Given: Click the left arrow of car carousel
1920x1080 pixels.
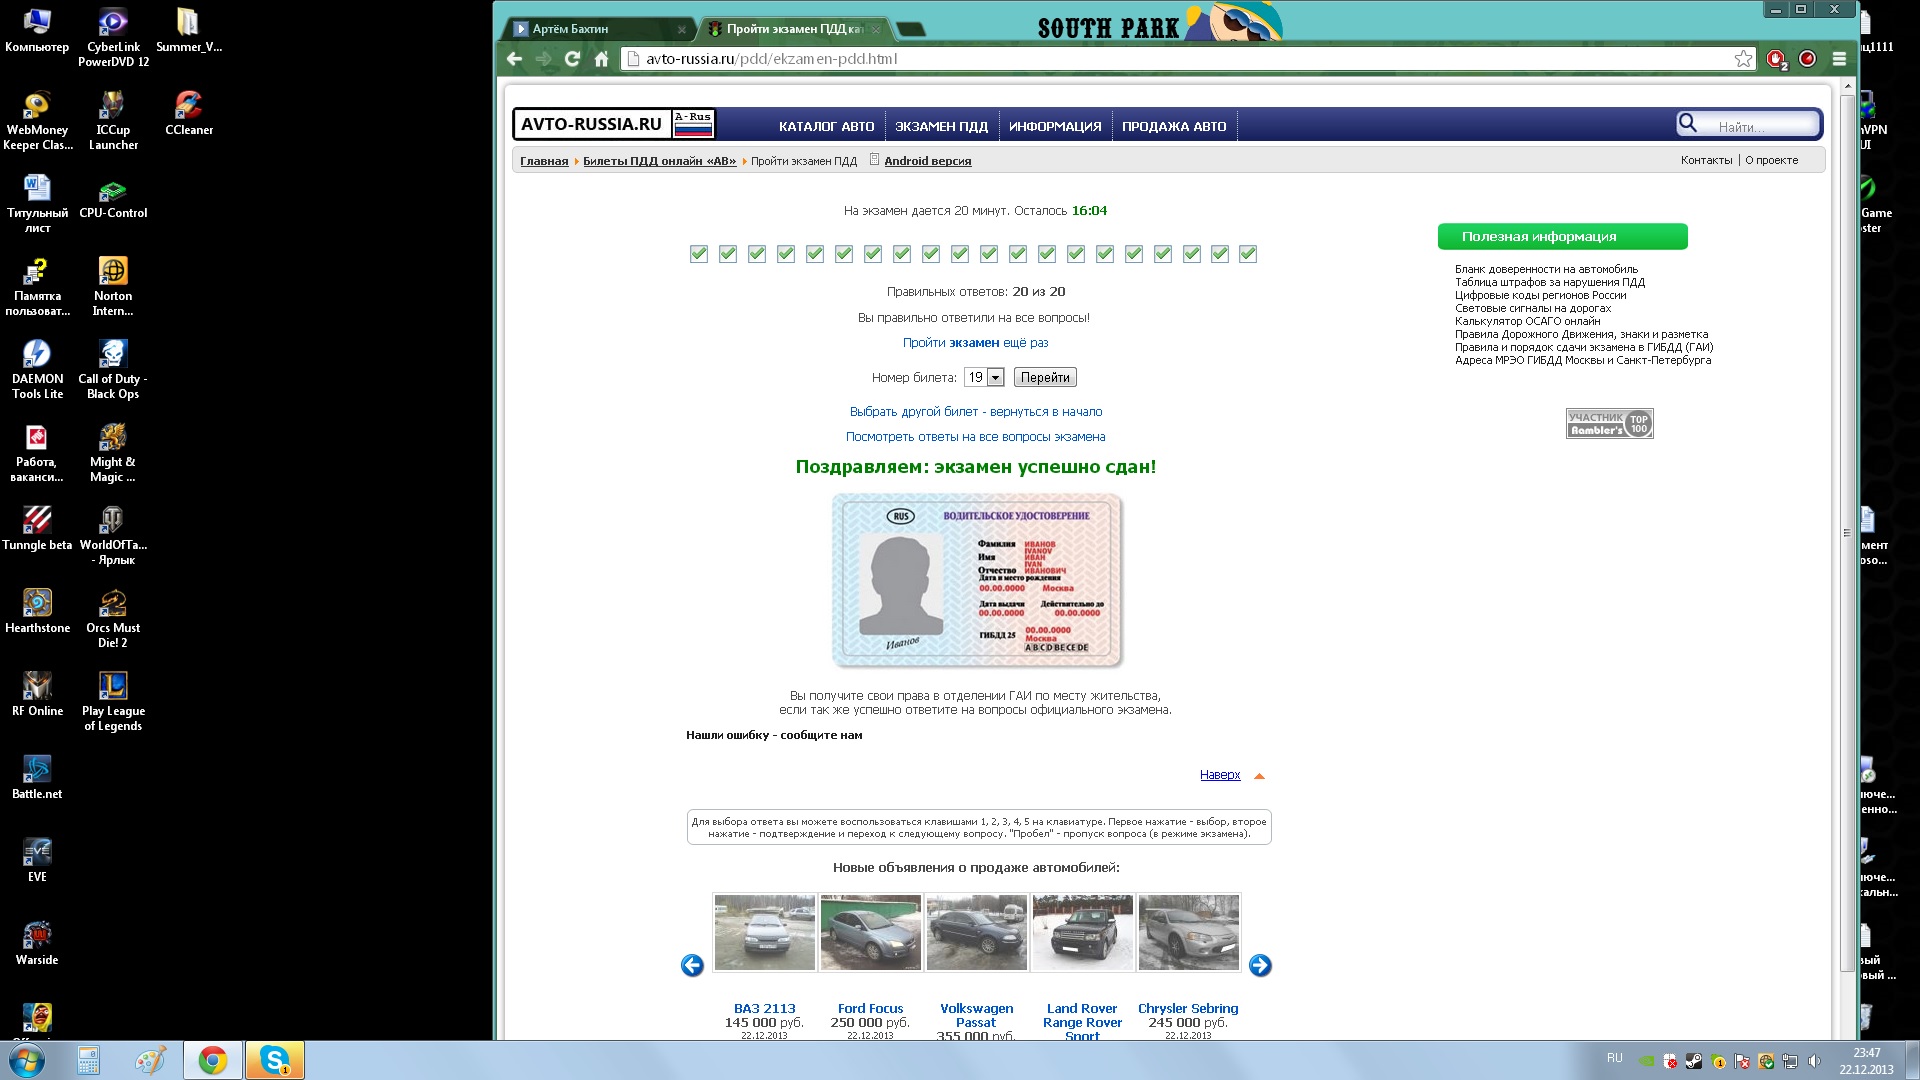Looking at the screenshot, I should pos(692,965).
